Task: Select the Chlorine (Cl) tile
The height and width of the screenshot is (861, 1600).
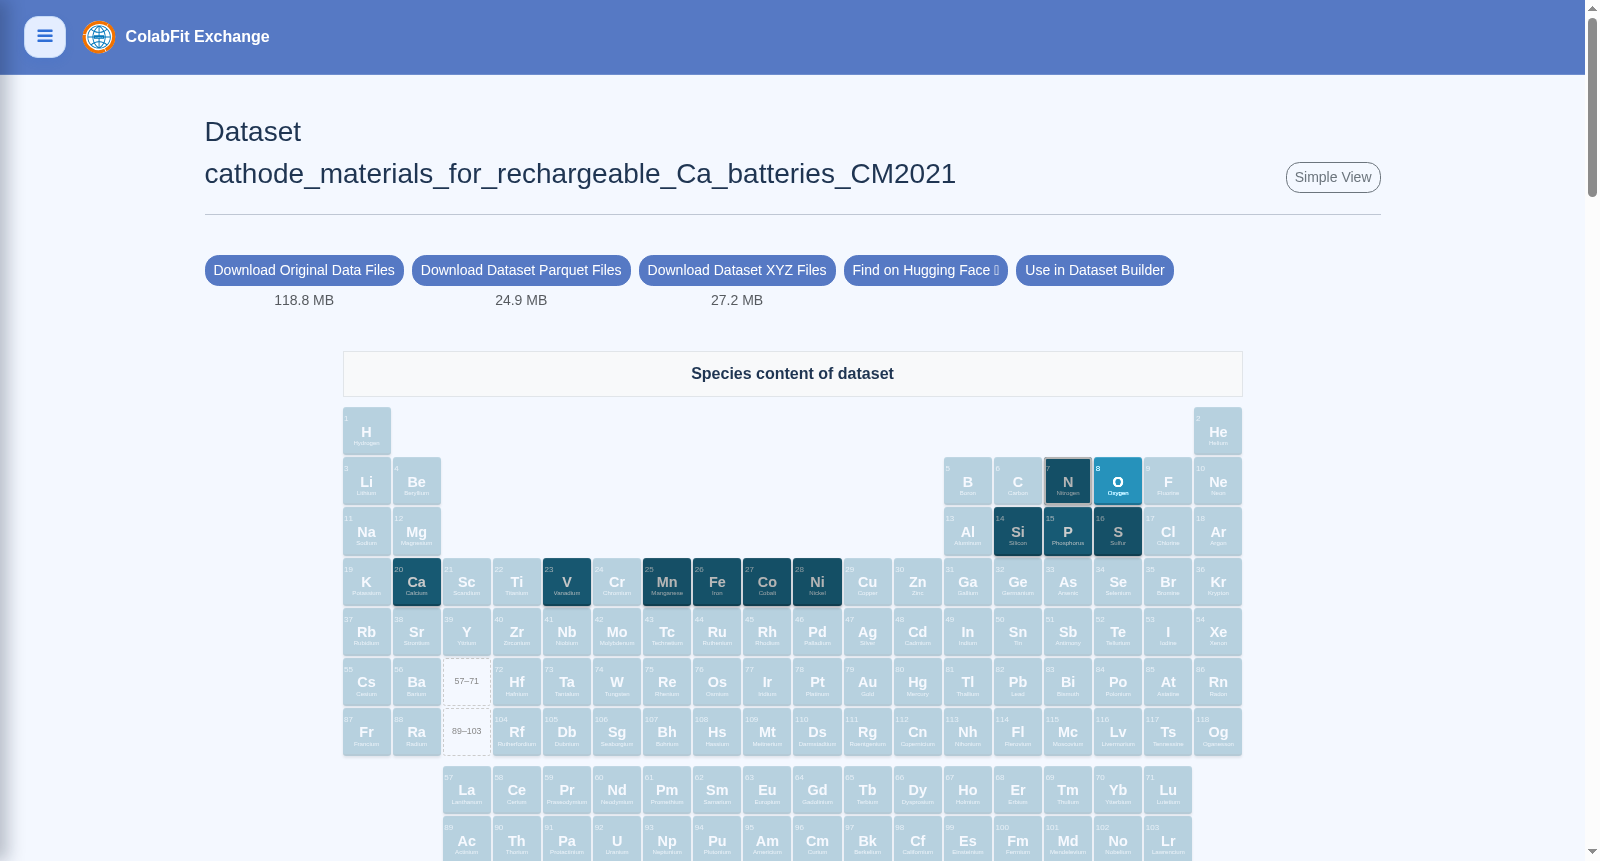Action: [x=1168, y=532]
